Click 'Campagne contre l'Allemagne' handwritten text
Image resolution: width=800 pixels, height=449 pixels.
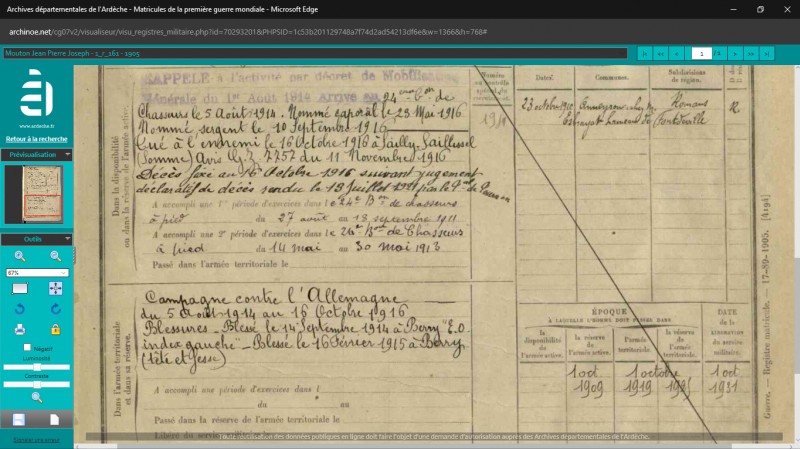click(x=270, y=296)
